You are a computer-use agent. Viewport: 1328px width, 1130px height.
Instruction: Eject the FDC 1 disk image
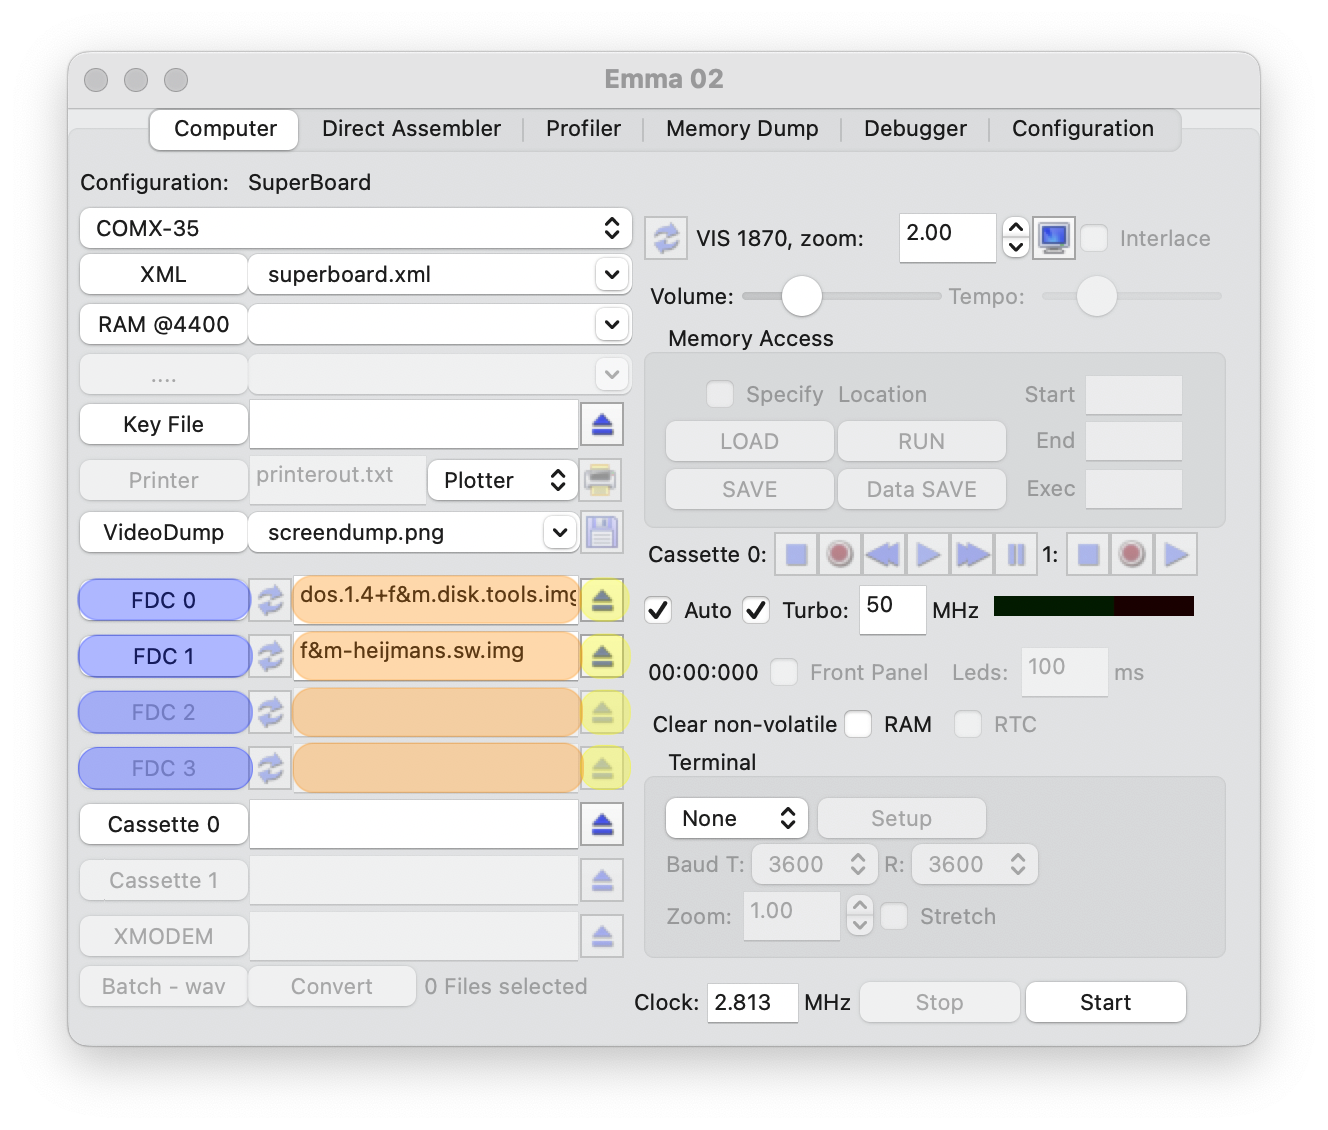coord(602,656)
